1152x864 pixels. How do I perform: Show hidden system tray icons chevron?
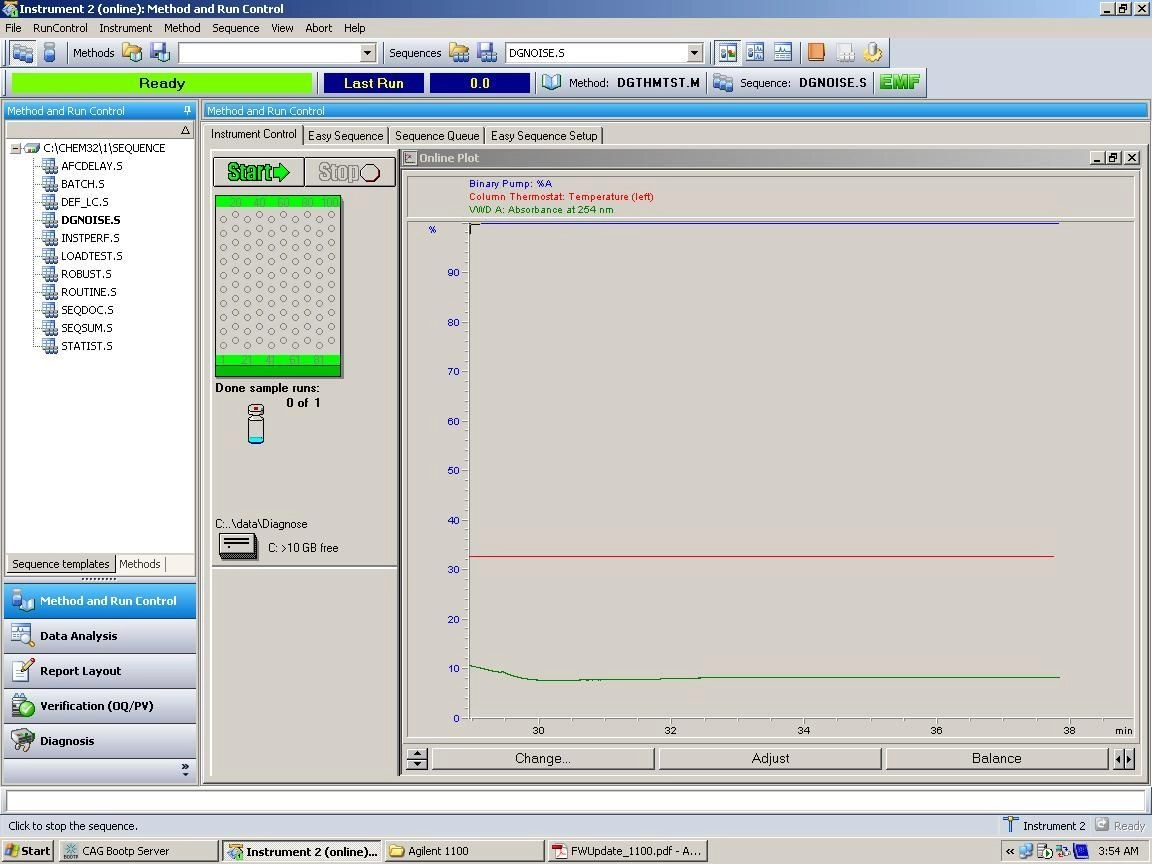1009,852
